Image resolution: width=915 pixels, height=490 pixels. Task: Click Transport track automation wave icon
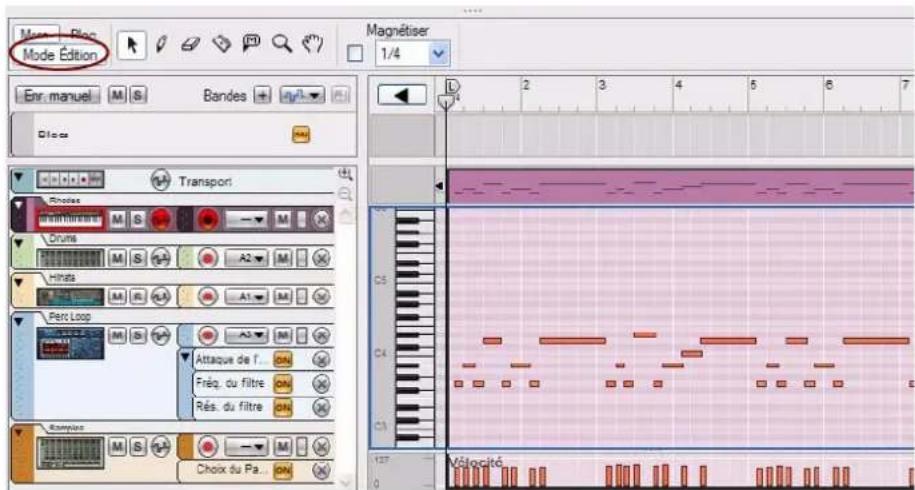coord(160,180)
